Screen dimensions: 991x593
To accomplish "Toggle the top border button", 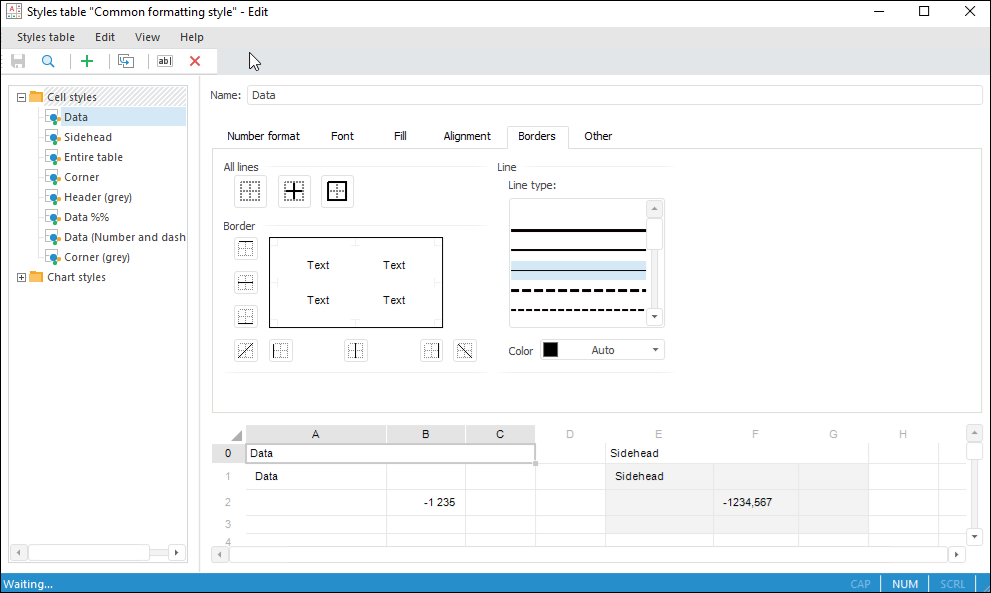I will coord(245,249).
